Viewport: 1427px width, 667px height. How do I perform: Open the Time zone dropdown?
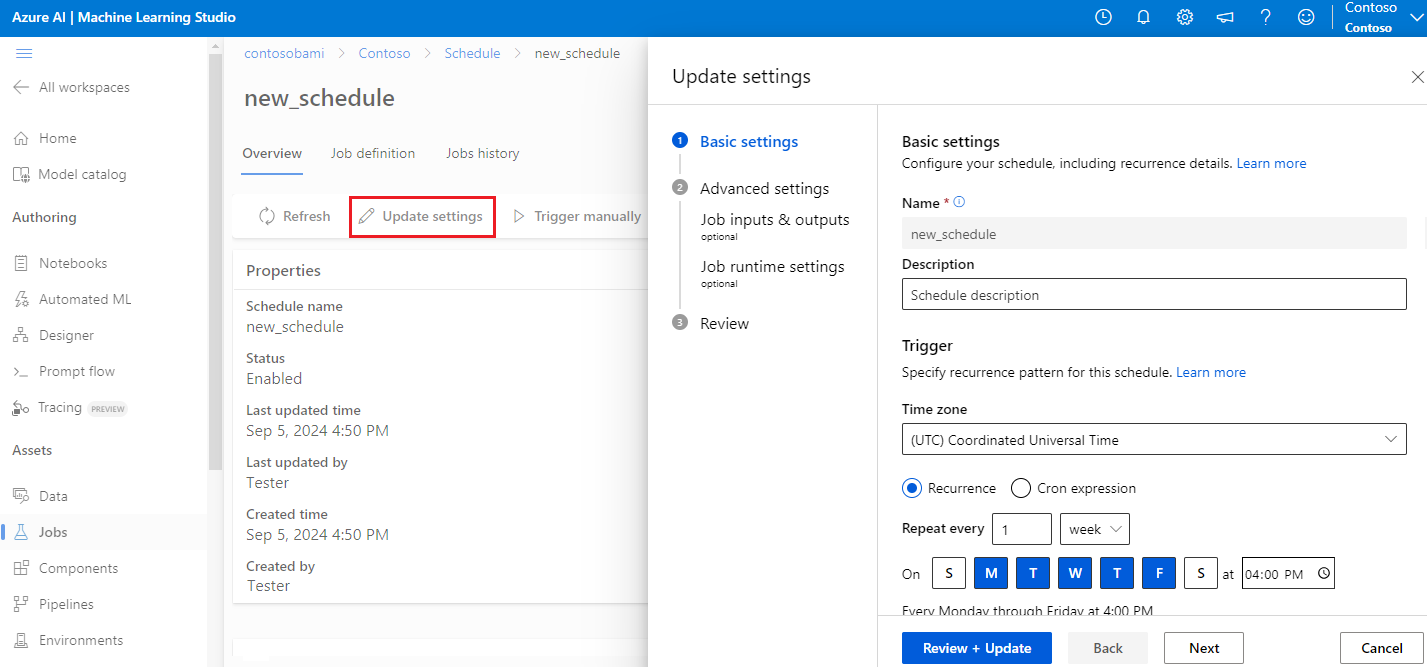pos(1154,440)
